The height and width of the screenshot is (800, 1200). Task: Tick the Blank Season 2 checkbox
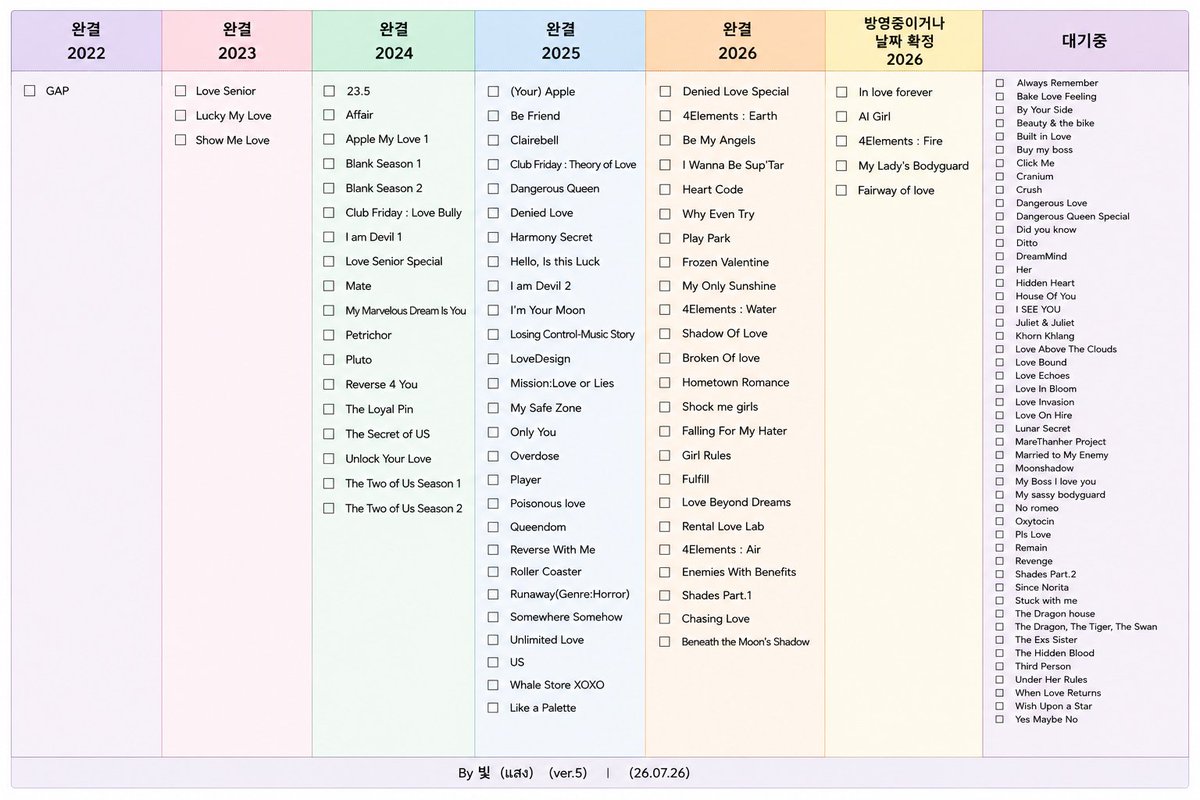(x=329, y=188)
